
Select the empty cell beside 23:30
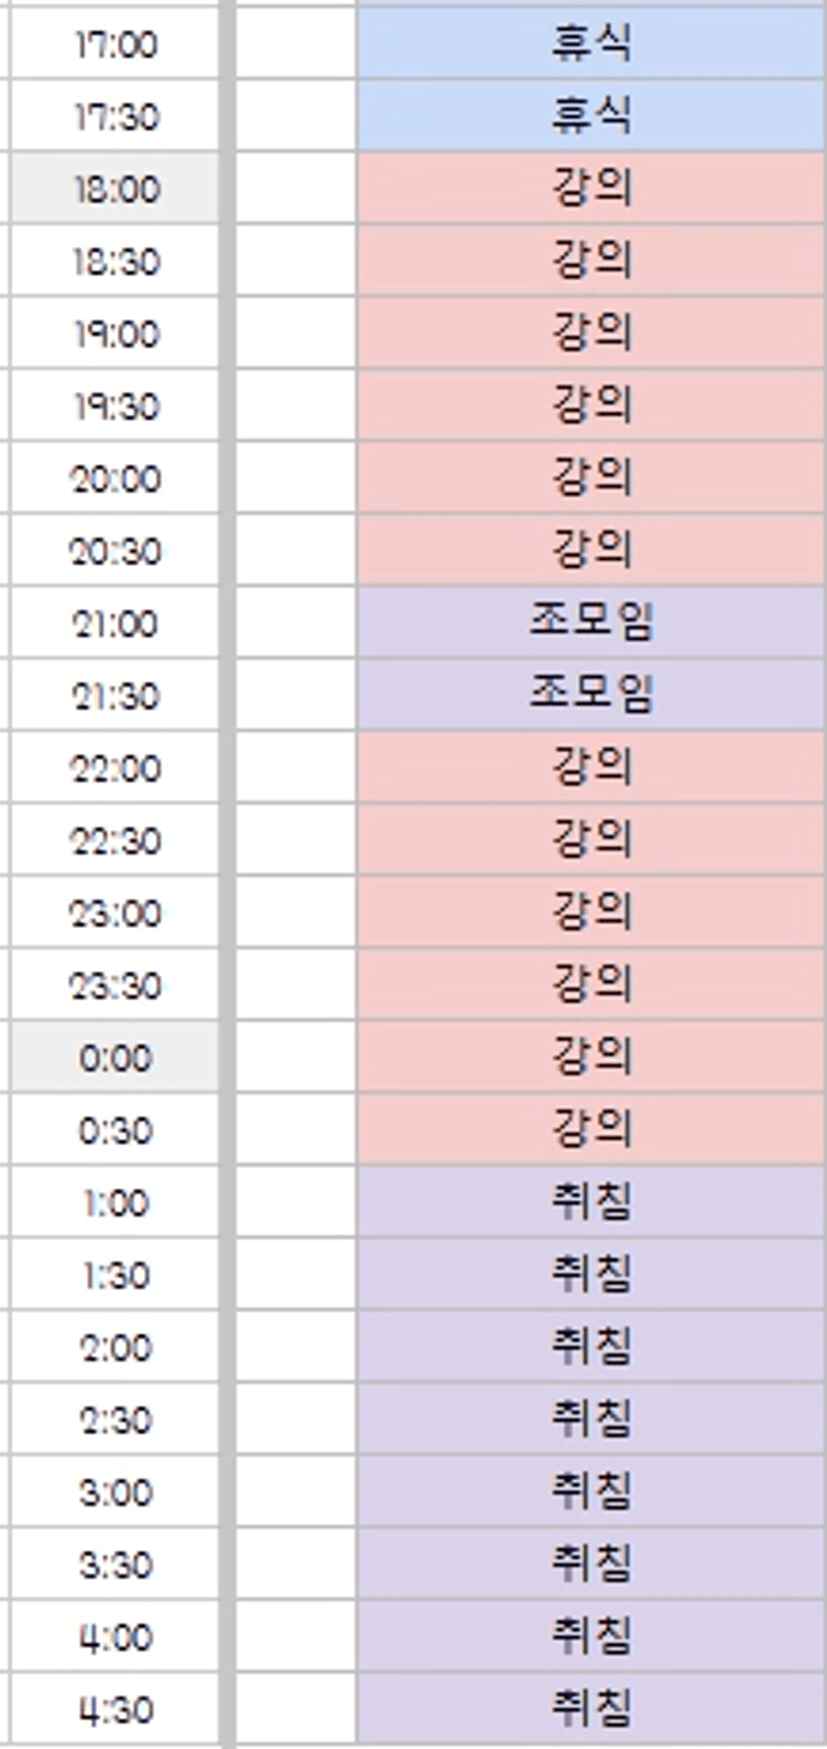coord(296,985)
